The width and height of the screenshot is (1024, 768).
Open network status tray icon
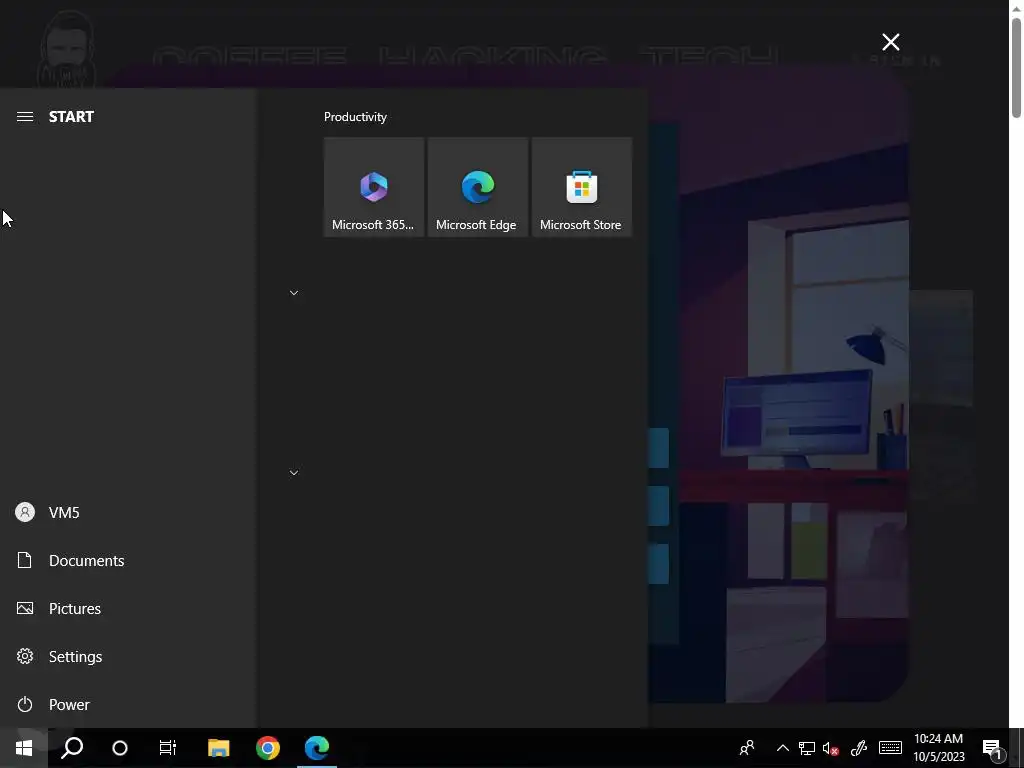pyautogui.click(x=807, y=748)
